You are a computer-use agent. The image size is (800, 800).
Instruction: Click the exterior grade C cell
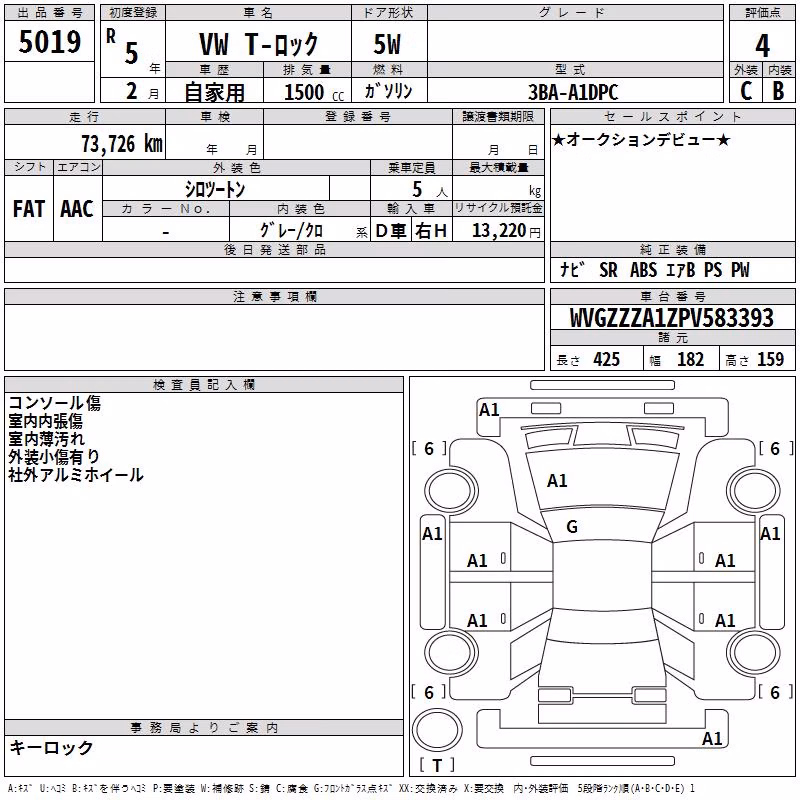click(746, 91)
